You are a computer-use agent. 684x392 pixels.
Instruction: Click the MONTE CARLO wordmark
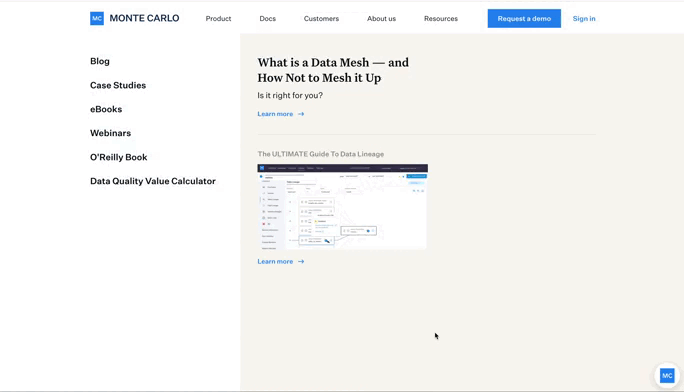click(x=144, y=18)
